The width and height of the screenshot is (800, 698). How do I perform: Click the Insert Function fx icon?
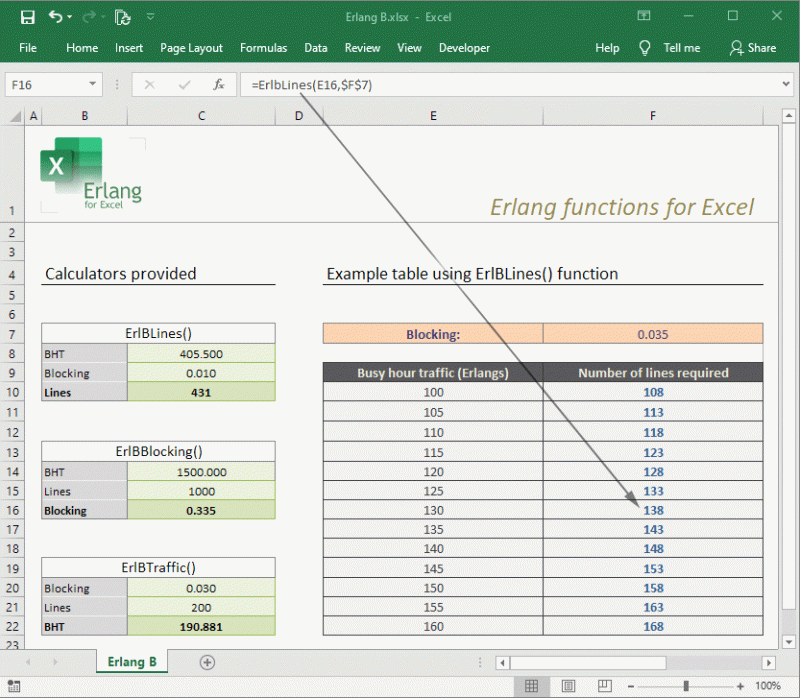[x=218, y=85]
